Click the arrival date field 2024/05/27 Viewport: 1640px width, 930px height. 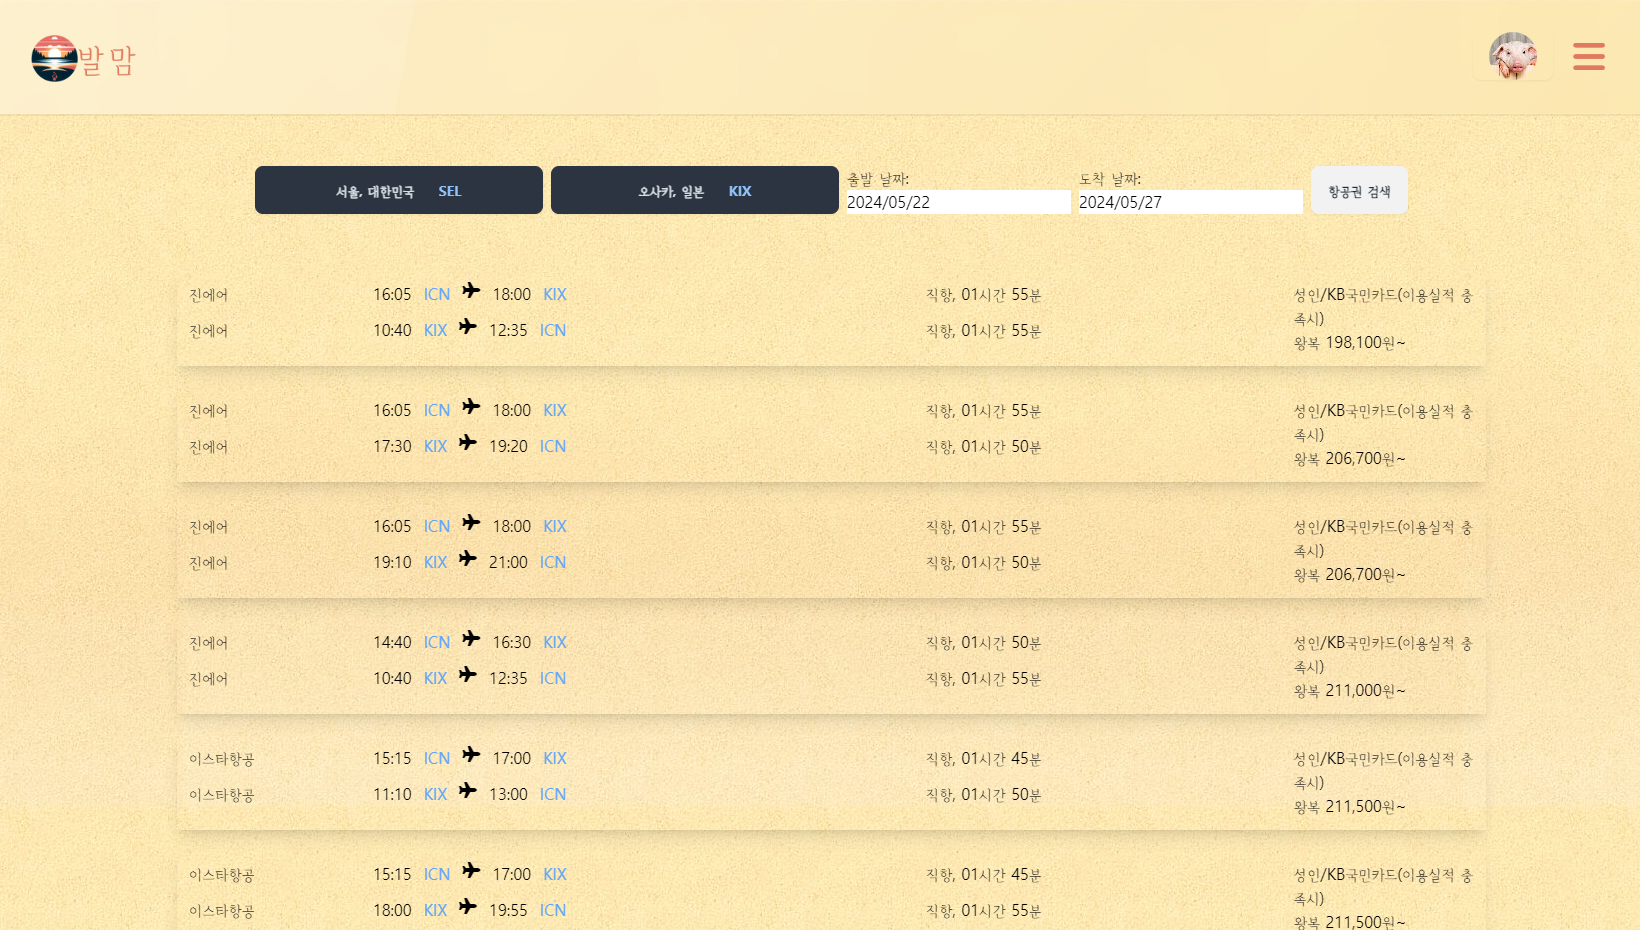[1190, 202]
